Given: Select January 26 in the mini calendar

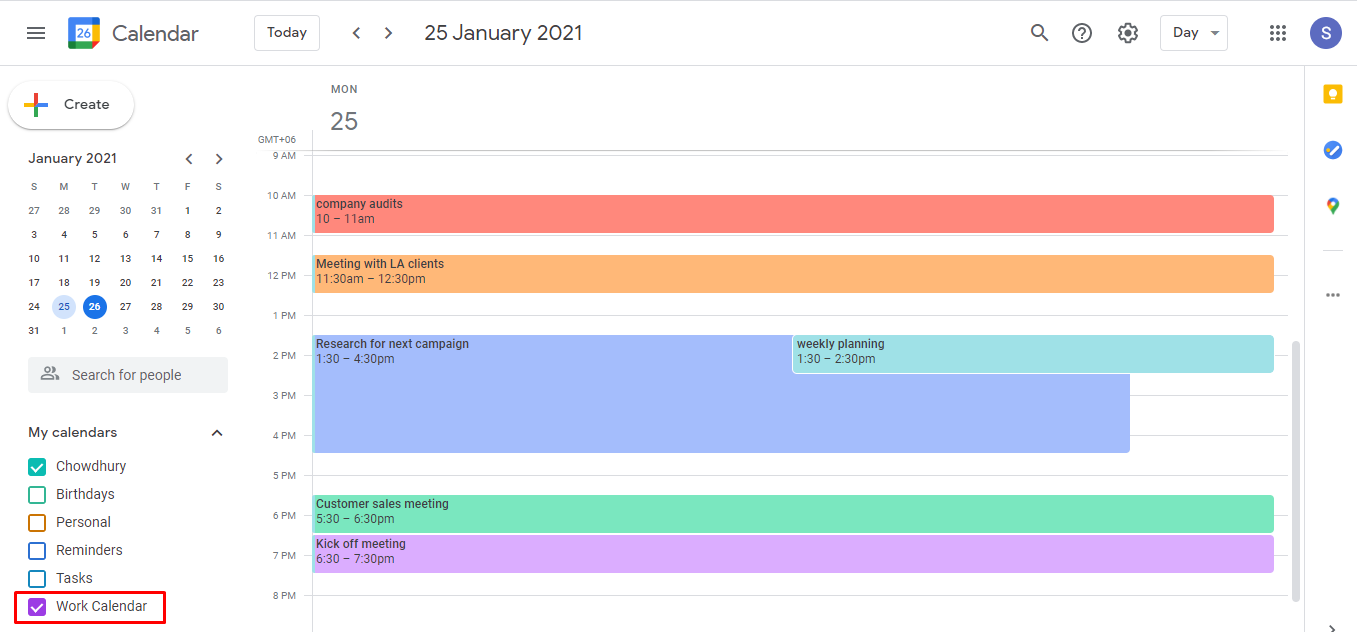Looking at the screenshot, I should coord(94,306).
